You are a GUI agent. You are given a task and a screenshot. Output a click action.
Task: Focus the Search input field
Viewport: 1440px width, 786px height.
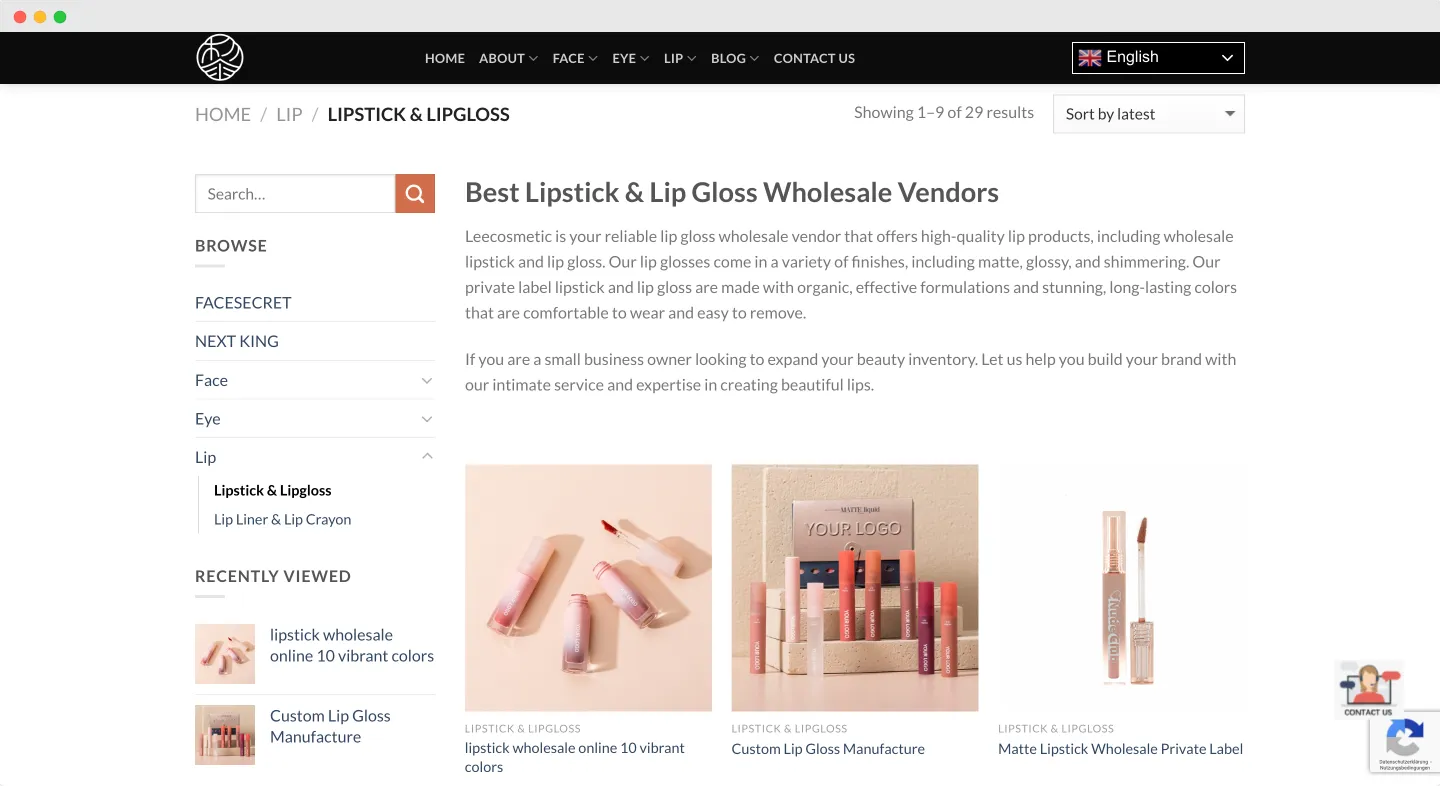pyautogui.click(x=295, y=194)
